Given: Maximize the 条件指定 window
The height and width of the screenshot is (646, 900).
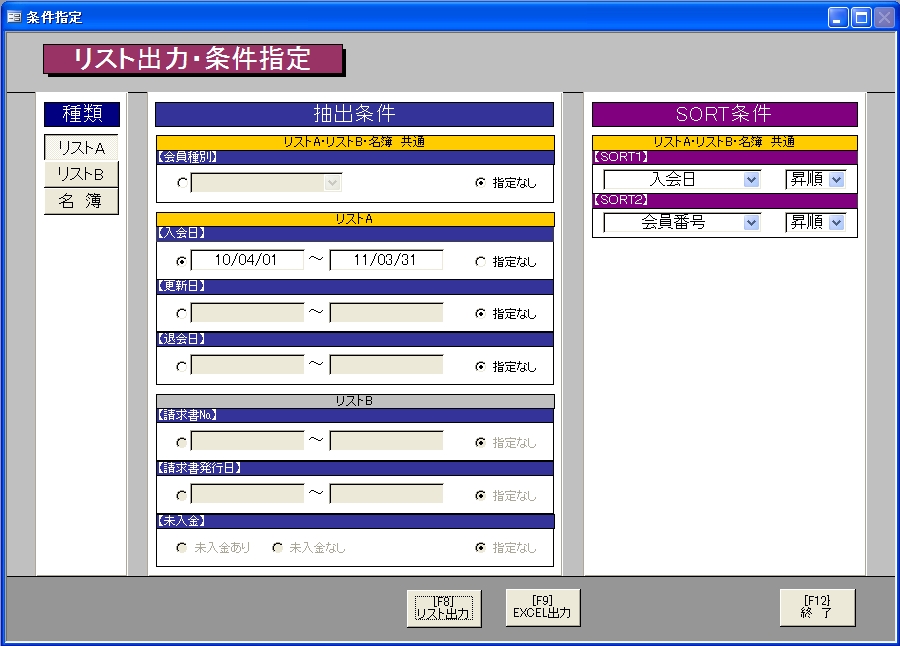Looking at the screenshot, I should pos(861,18).
